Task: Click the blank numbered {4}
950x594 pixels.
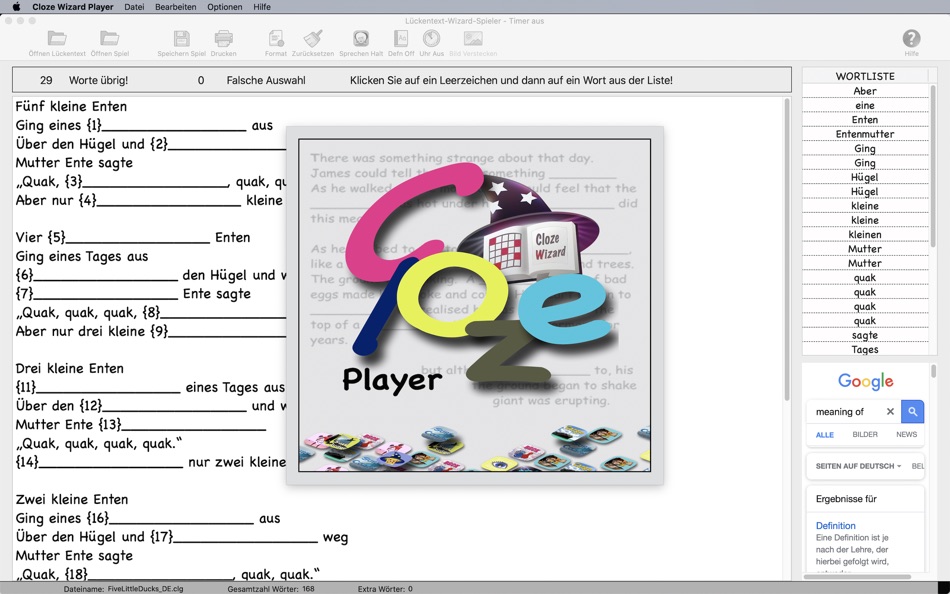Action: point(160,200)
